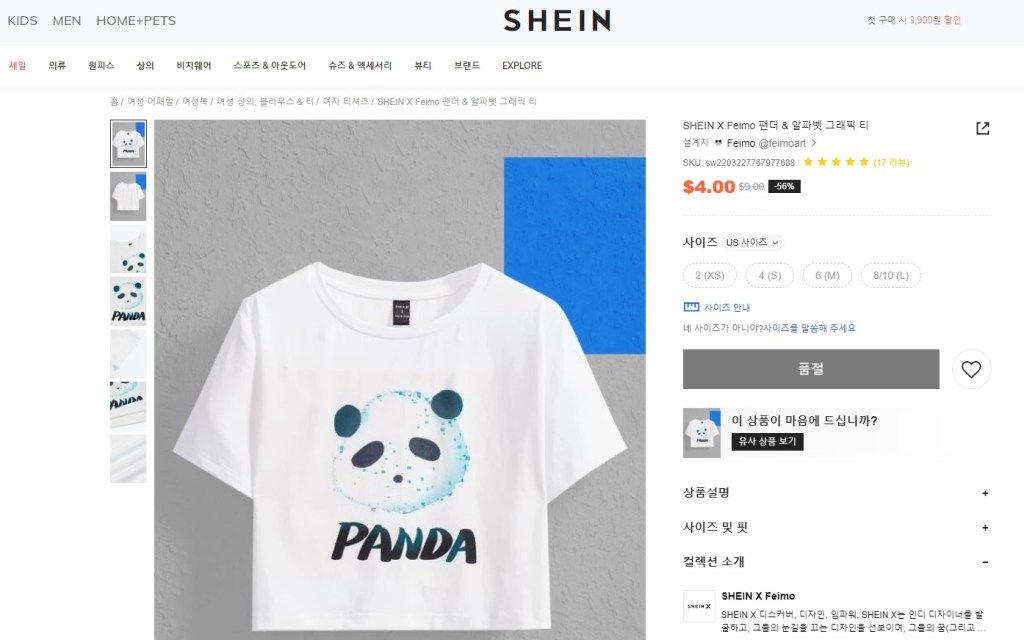Open the US 사이즈 dropdown
1024x640 pixels.
753,242
